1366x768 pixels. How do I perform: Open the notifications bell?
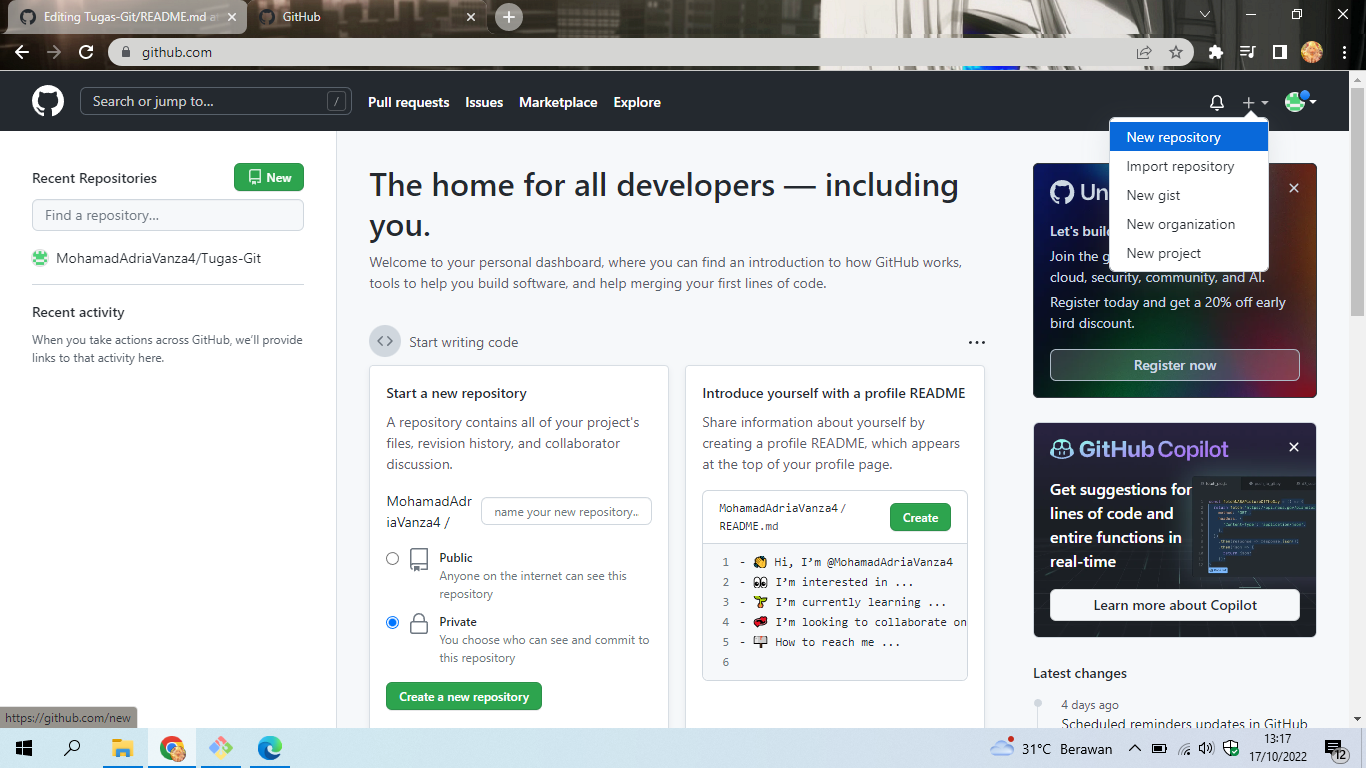click(1216, 101)
